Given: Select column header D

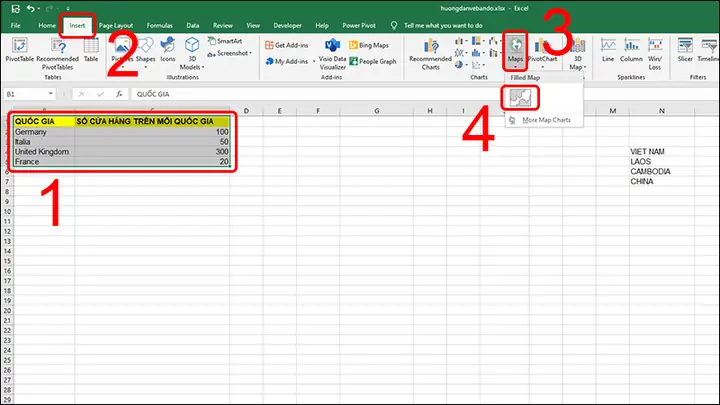Looking at the screenshot, I should coord(246,111).
